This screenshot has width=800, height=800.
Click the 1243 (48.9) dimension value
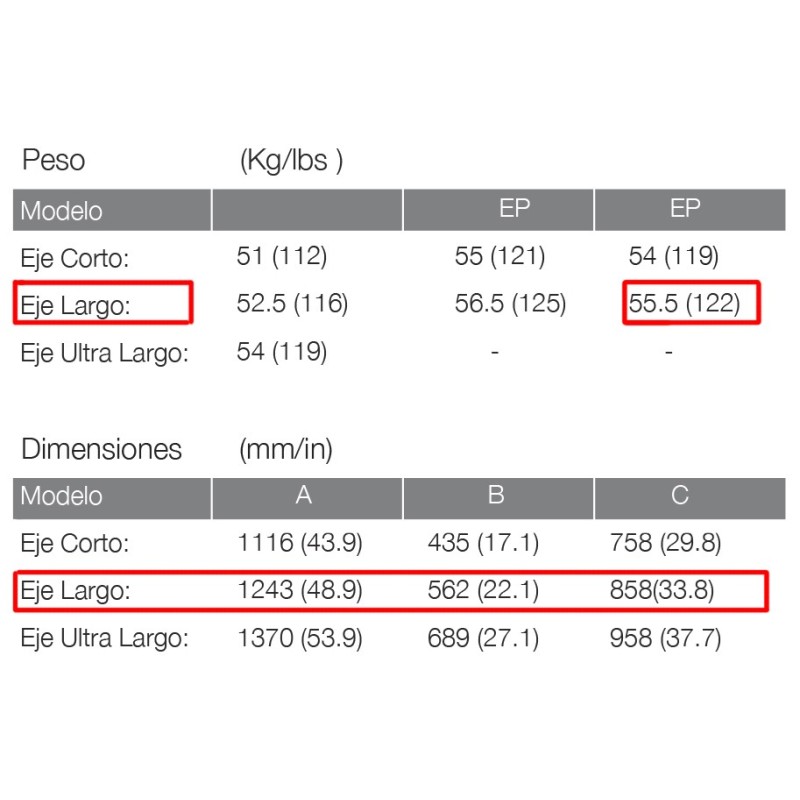point(299,591)
